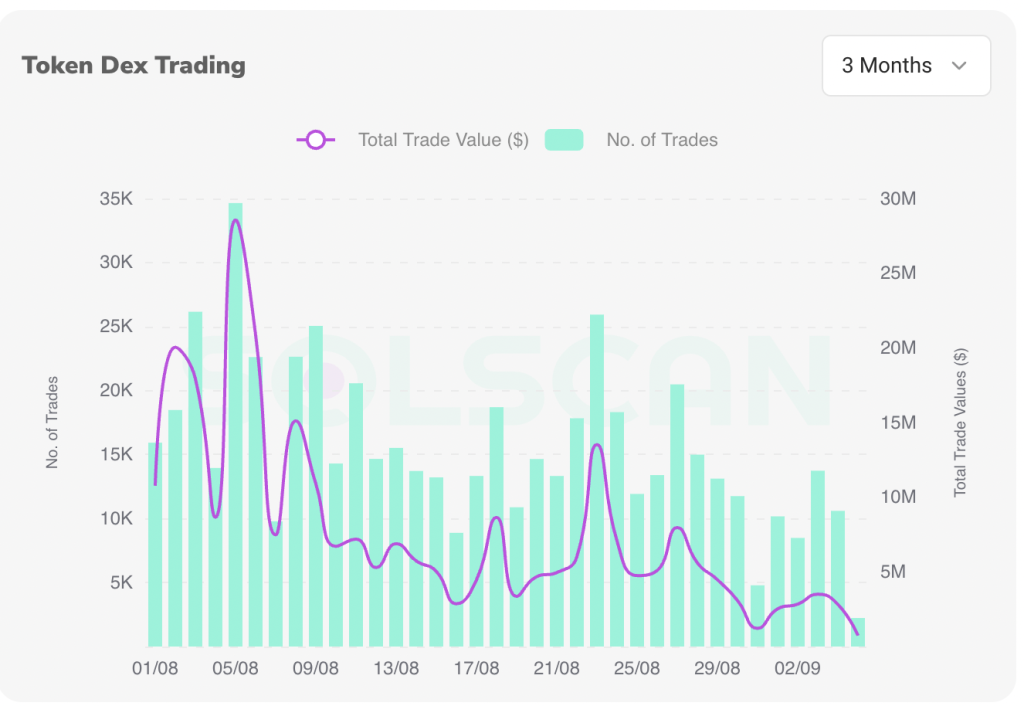This screenshot has height=706, width=1024.
Task: Expand the period selector to change timeframe
Action: (x=905, y=65)
